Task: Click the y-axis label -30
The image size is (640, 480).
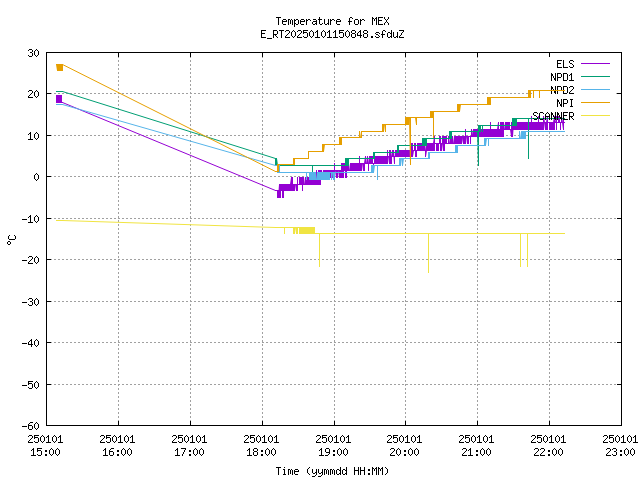Action: [31, 302]
